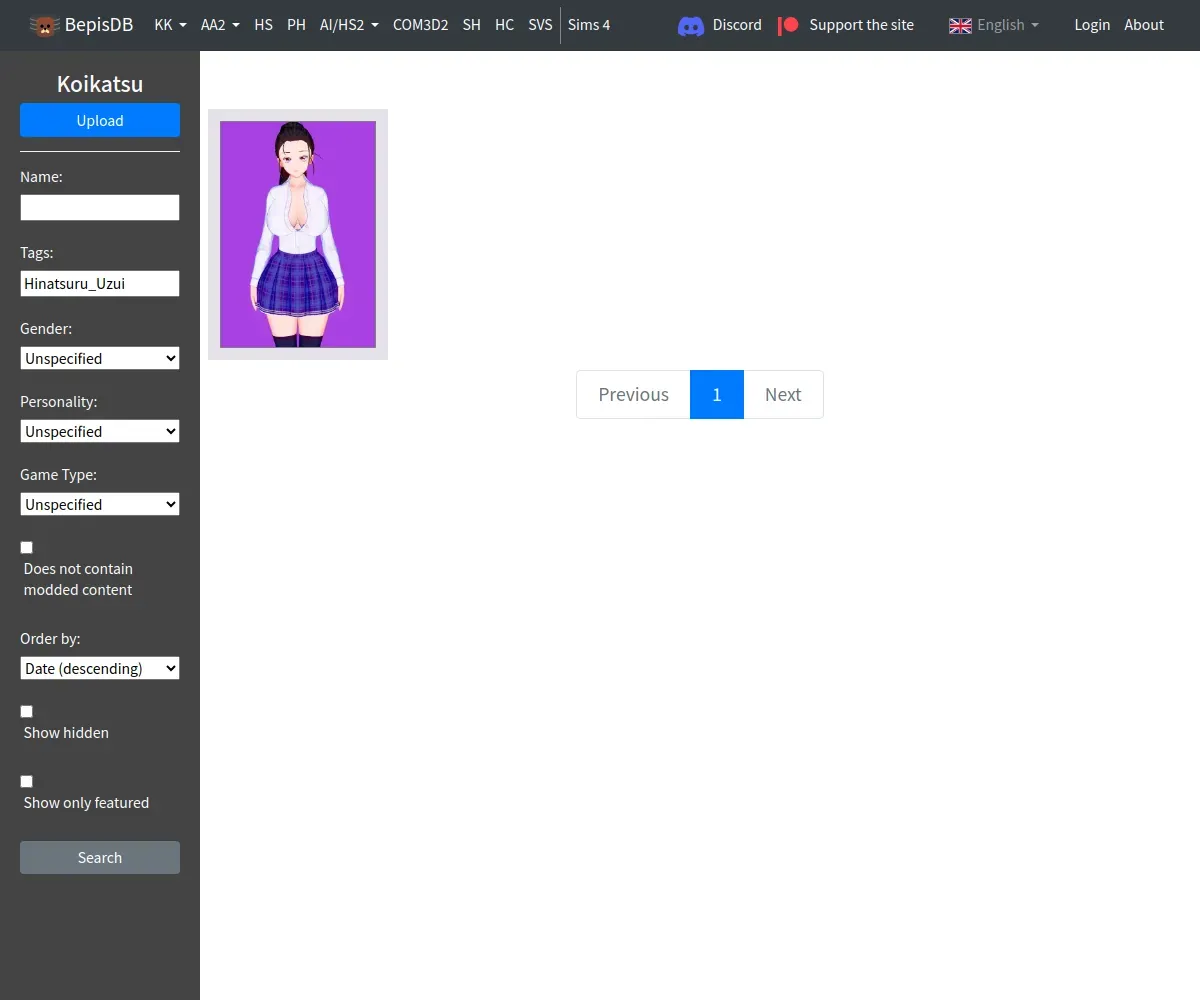Open the Order by dropdown
Viewport: 1200px width, 1000px height.
[100, 668]
